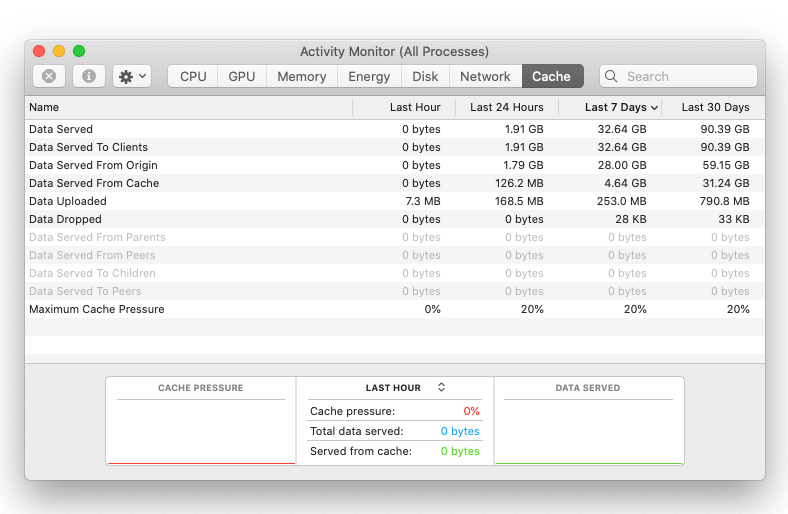Switch to the GPU tab

tap(242, 76)
